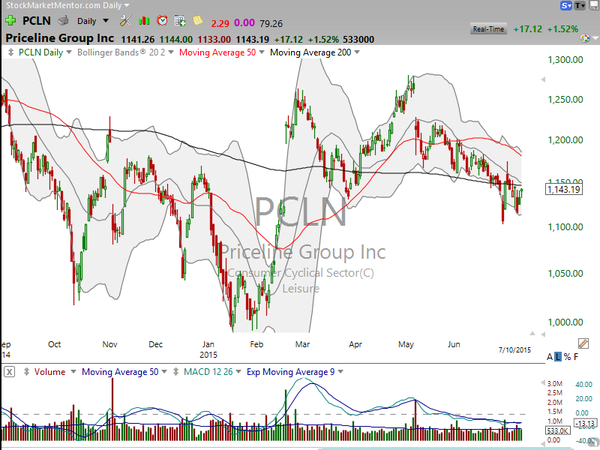Click the green plus add-symbol icon
The width and height of the screenshot is (600, 450).
pyautogui.click(x=10, y=21)
